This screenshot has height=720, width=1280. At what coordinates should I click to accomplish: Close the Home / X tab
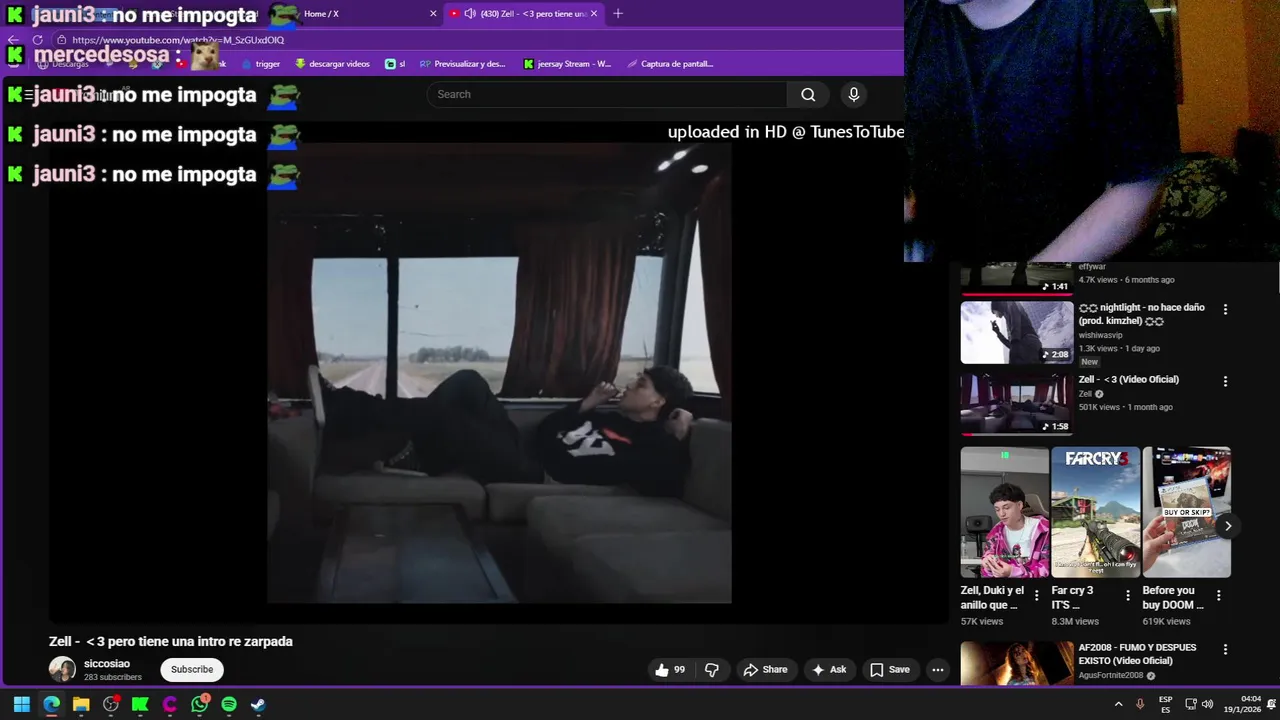click(x=433, y=14)
